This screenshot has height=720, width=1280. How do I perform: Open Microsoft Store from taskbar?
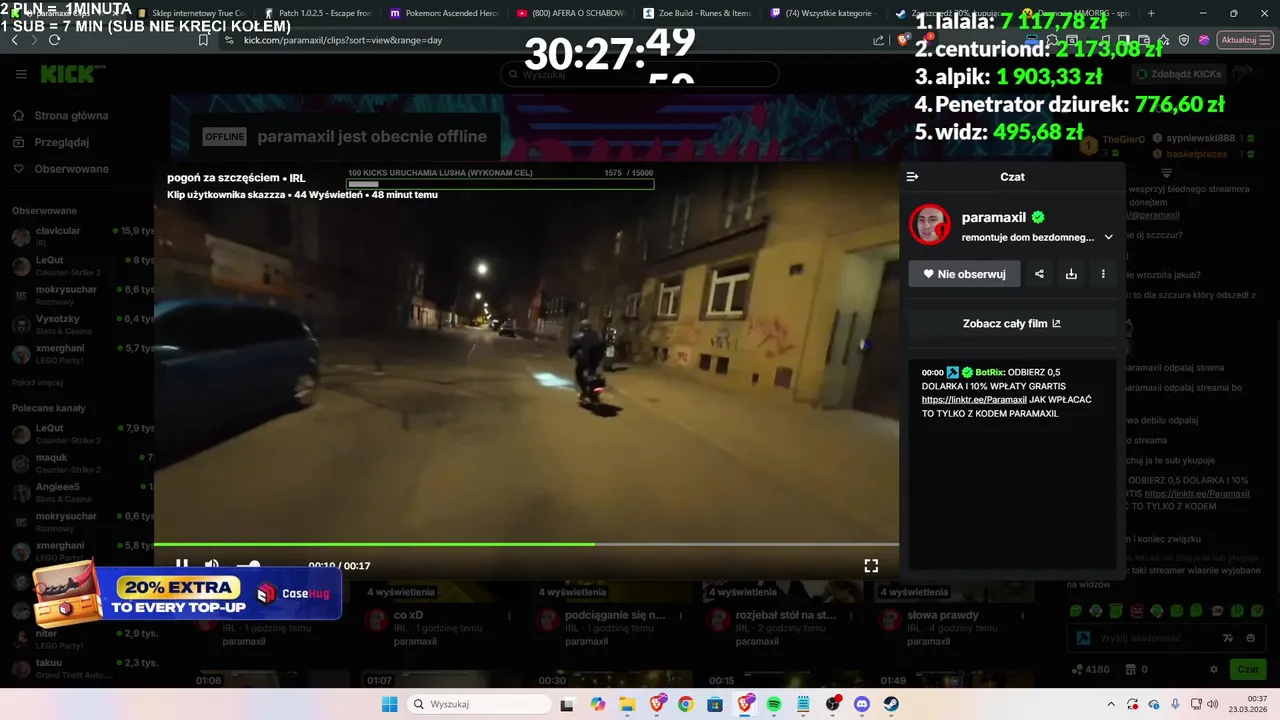click(715, 704)
